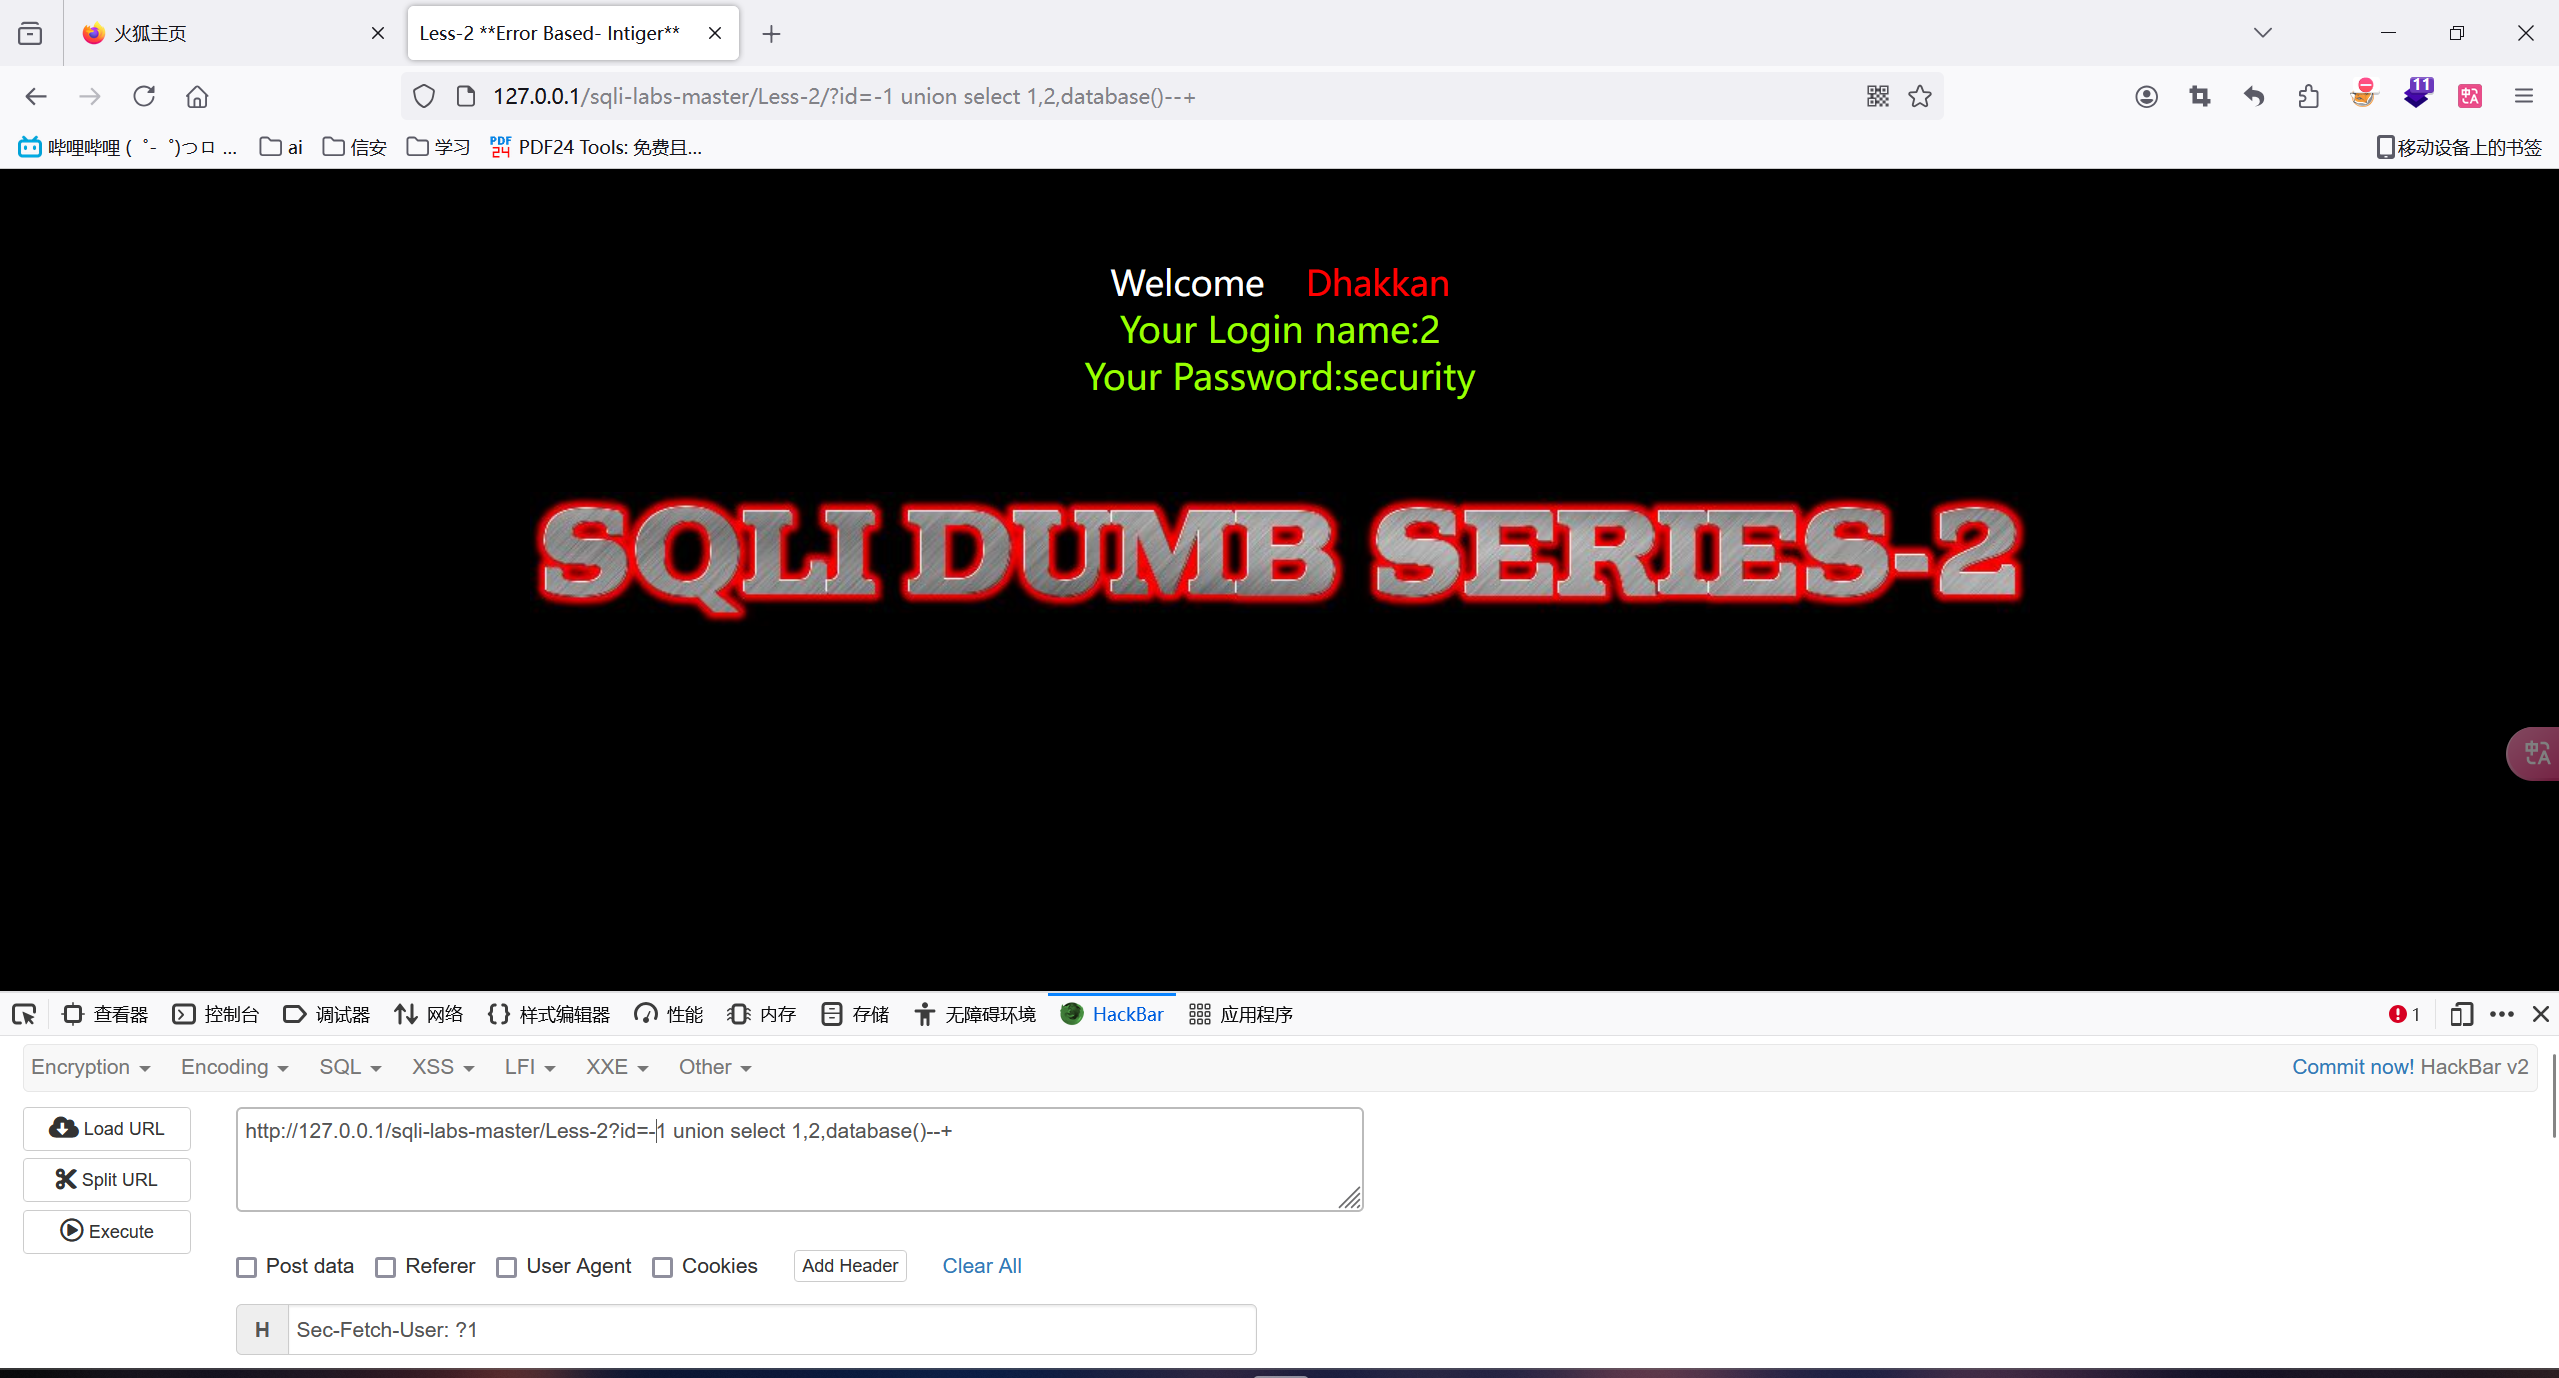Viewport: 2559px width, 1378px height.
Task: Click Split URL button
Action: (107, 1180)
